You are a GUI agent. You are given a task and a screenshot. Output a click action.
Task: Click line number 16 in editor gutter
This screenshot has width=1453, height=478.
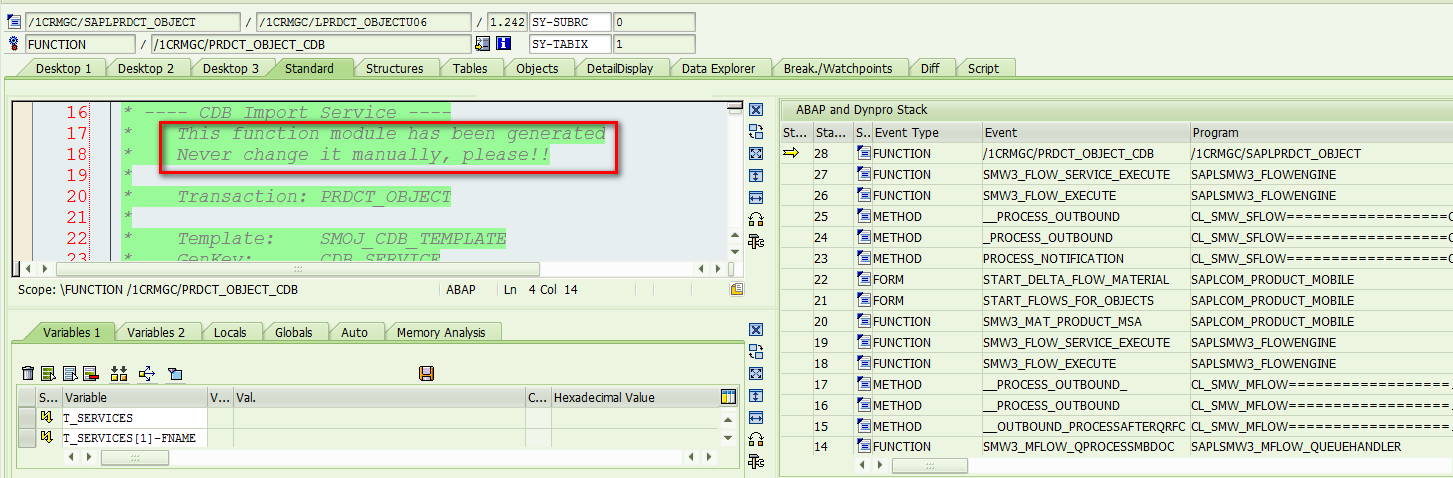77,113
